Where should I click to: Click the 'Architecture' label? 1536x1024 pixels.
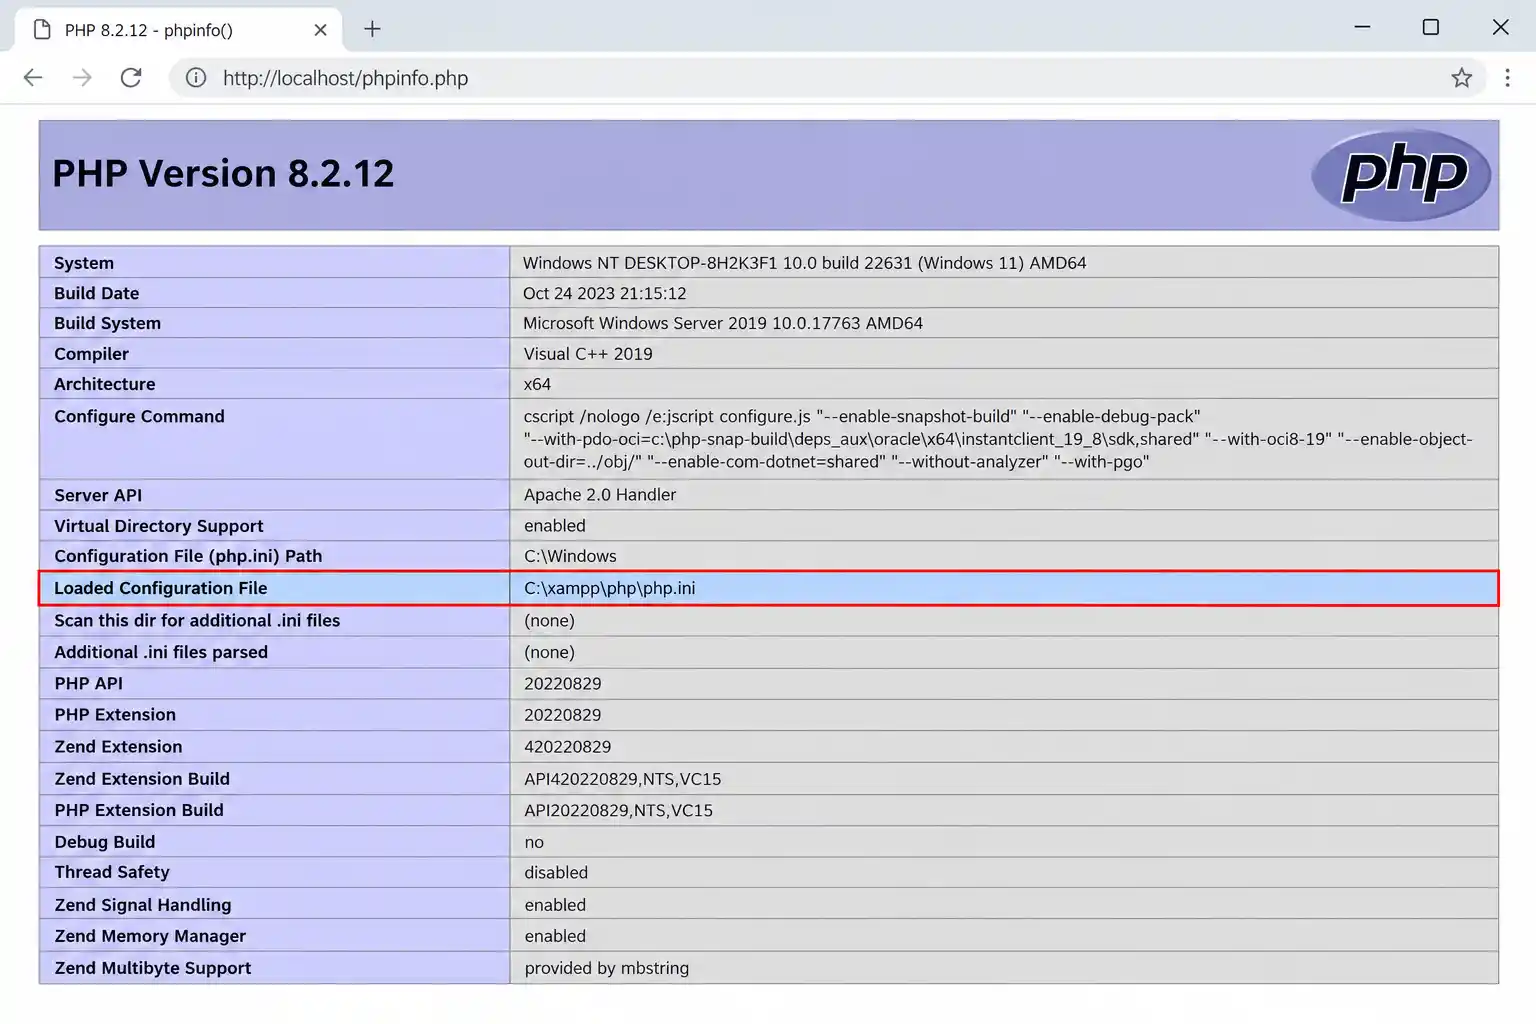pyautogui.click(x=104, y=384)
